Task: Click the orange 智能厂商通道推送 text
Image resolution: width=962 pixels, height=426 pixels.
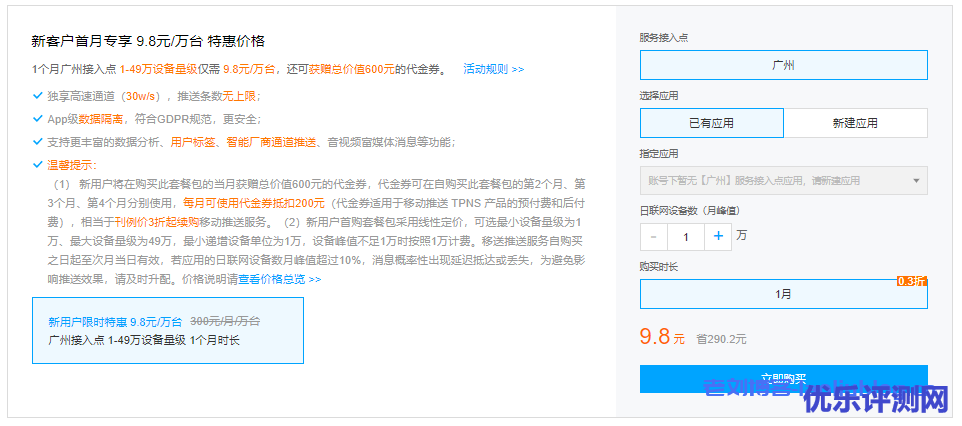Action: coord(271,142)
